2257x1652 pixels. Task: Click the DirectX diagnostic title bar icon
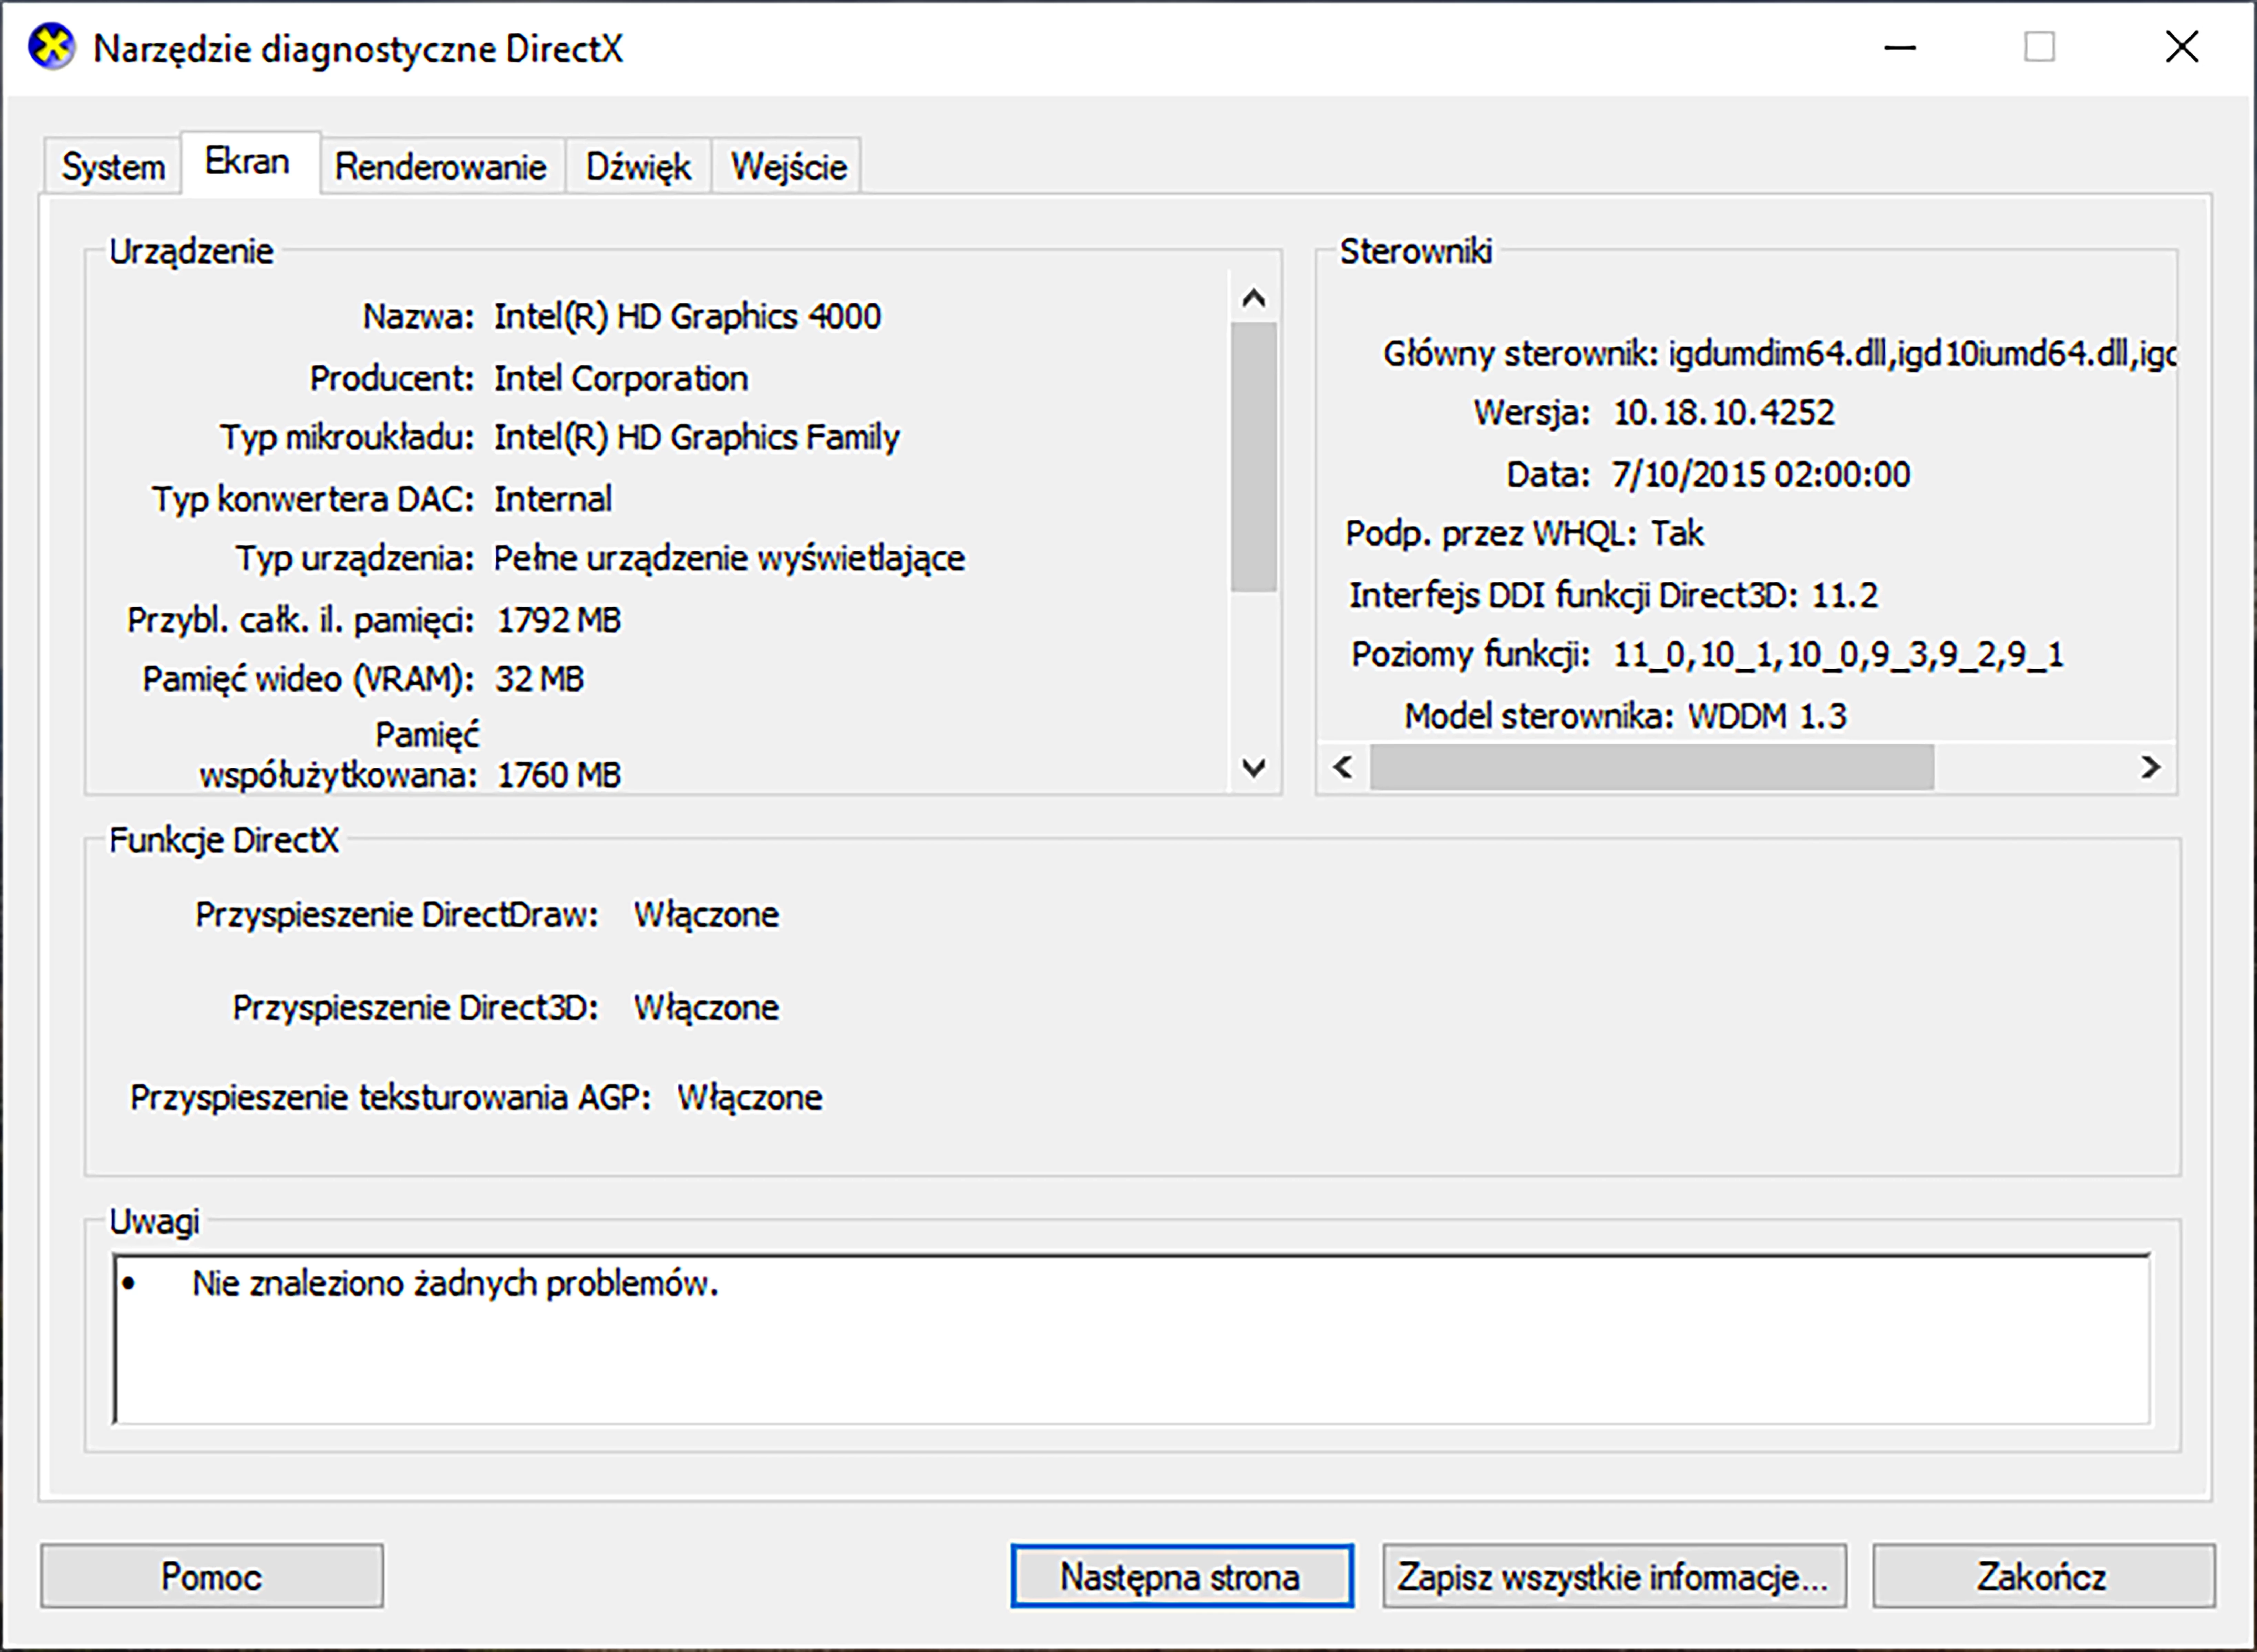point(51,47)
